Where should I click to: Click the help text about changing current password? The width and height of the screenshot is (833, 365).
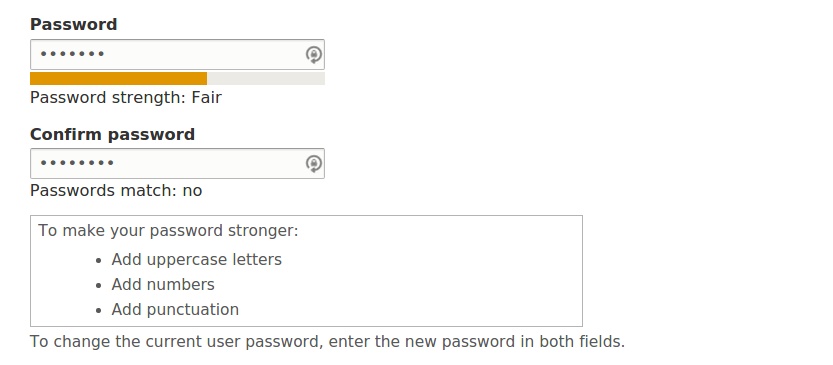pos(327,342)
